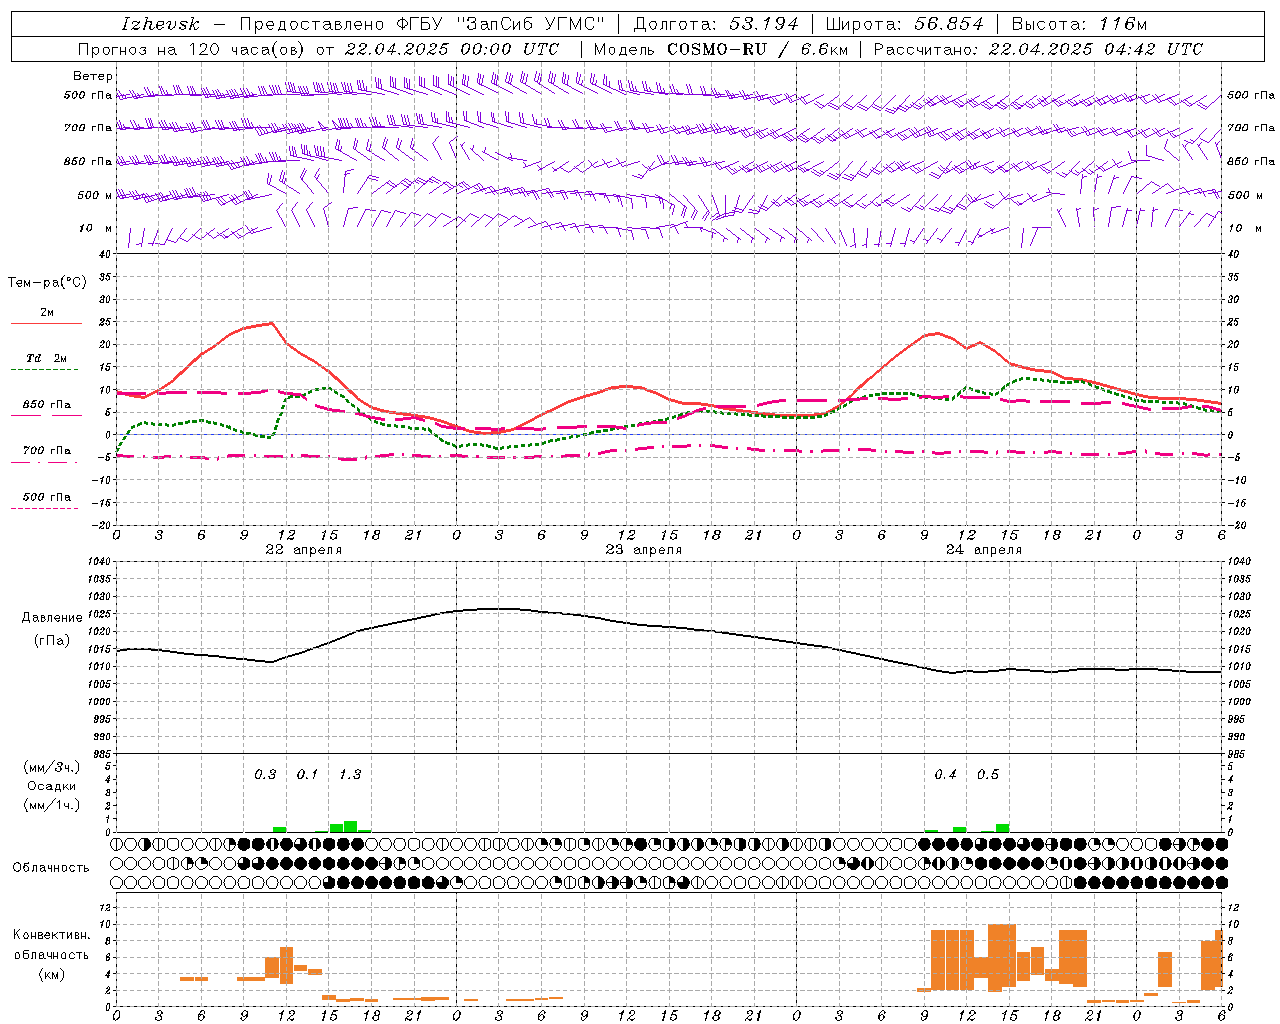Click the 'Ветер' wind panel label
The height and width of the screenshot is (1024, 1280).
click(x=93, y=76)
